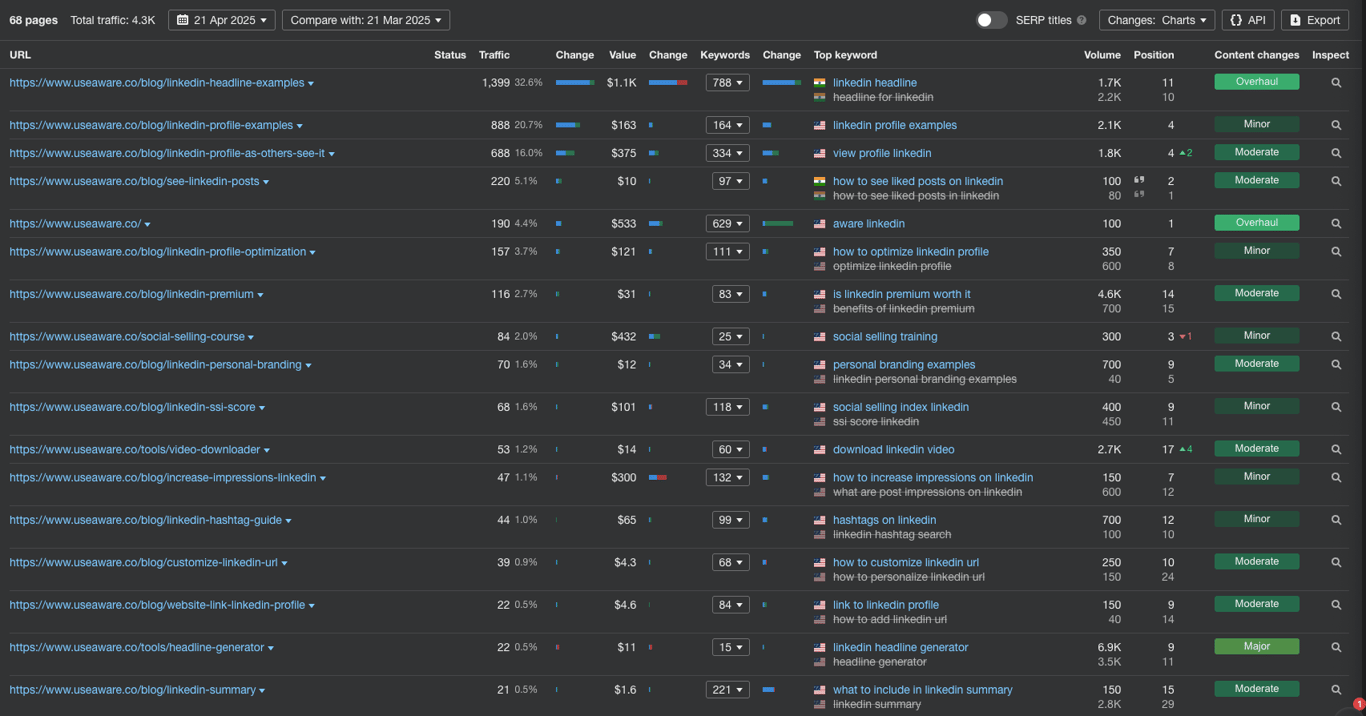
Task: Click inspect magnifier for useaware.co homepage row
Action: (x=1336, y=224)
